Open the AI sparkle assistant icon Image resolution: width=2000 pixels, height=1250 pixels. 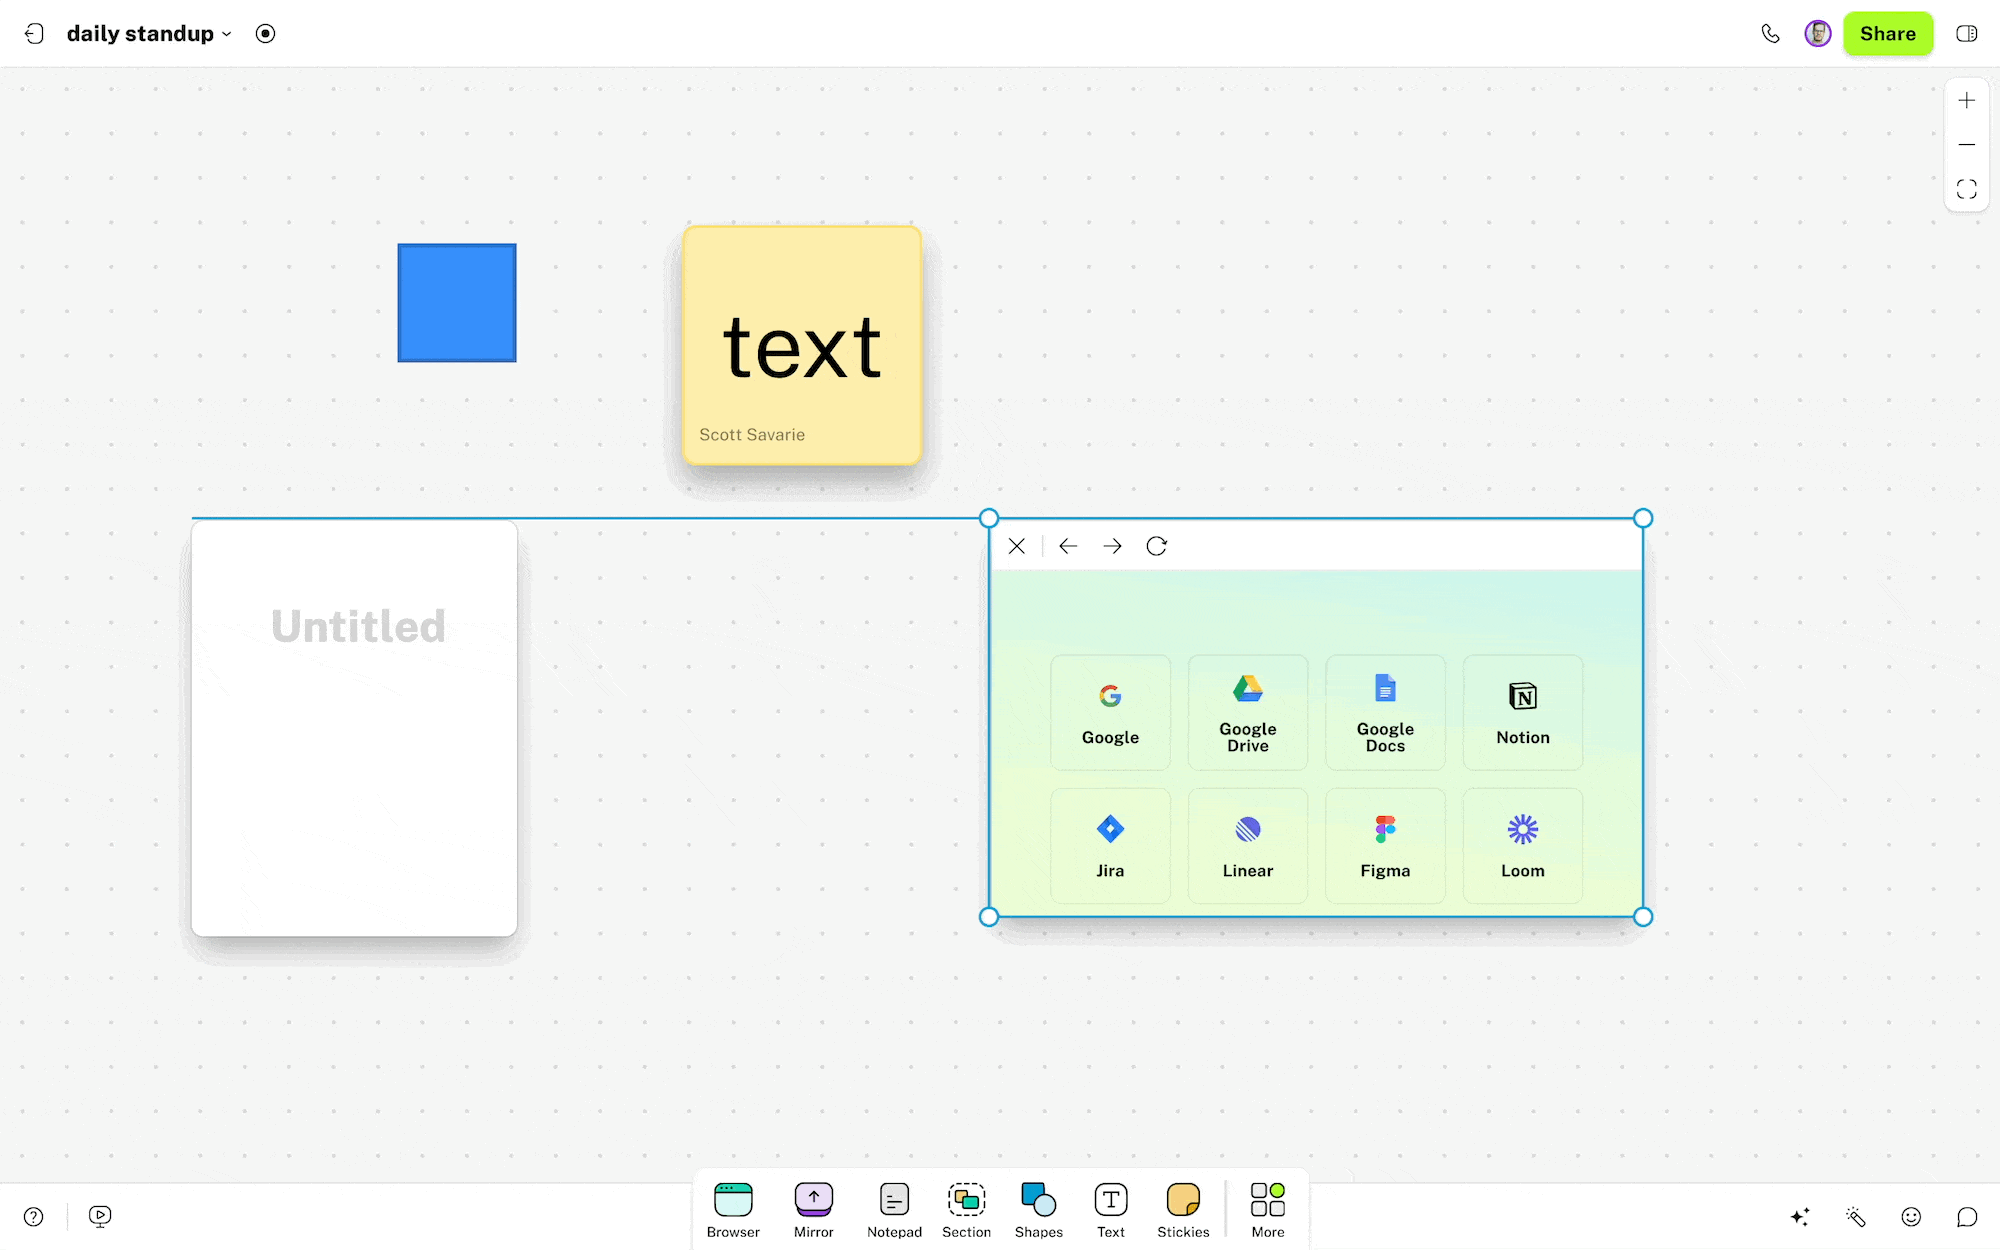tap(1800, 1216)
